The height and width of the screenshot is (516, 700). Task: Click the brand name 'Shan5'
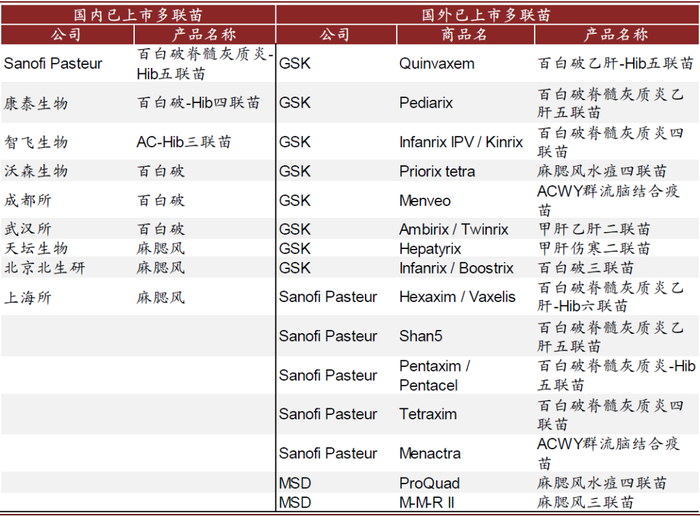421,336
